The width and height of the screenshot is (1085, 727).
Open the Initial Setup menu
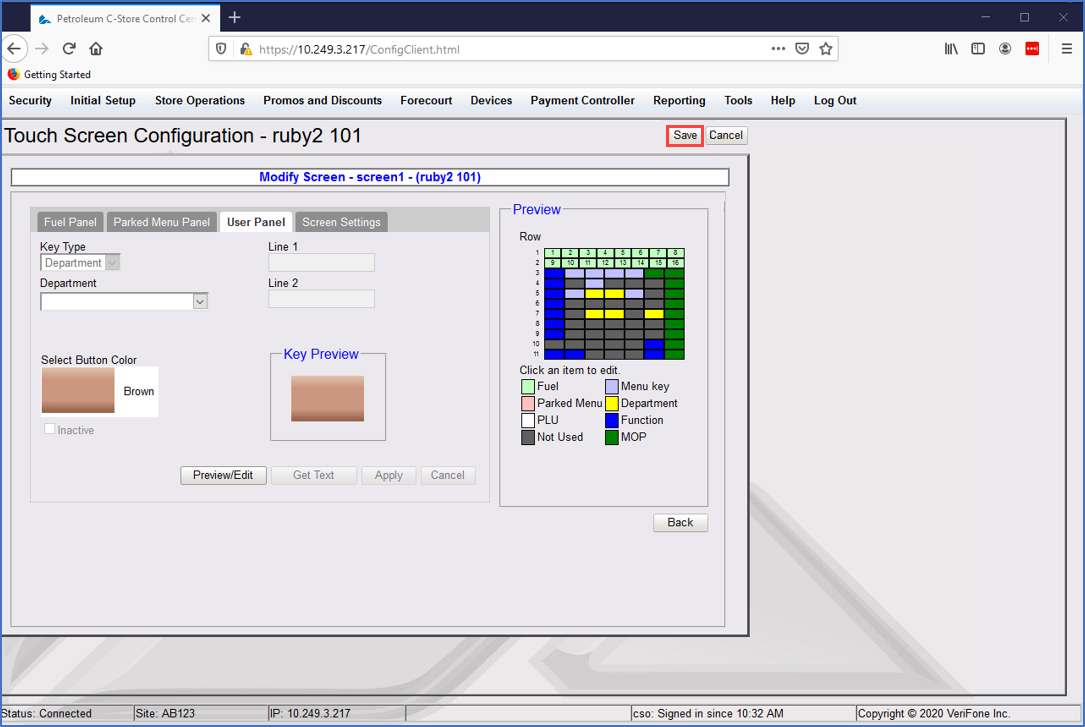(x=102, y=100)
